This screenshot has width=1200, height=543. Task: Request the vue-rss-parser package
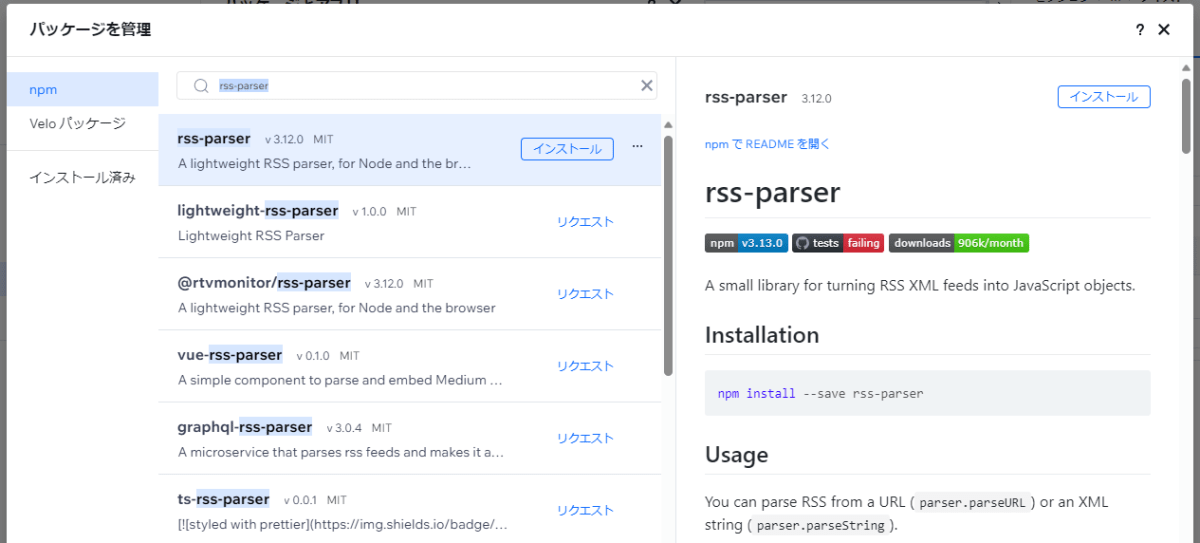point(585,366)
